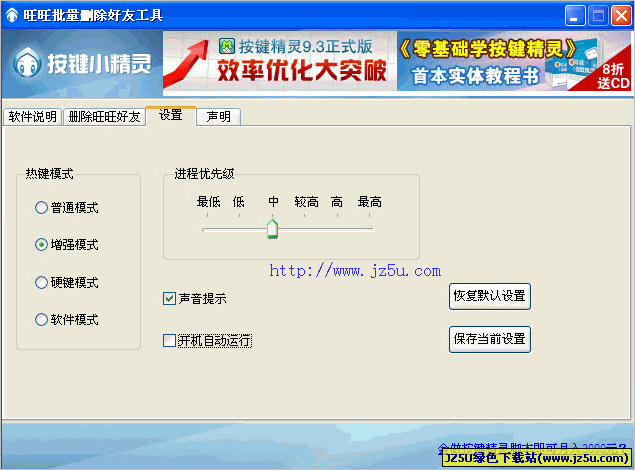Click 恢复默认设置 button
This screenshot has height=470, width=635.
click(x=489, y=297)
